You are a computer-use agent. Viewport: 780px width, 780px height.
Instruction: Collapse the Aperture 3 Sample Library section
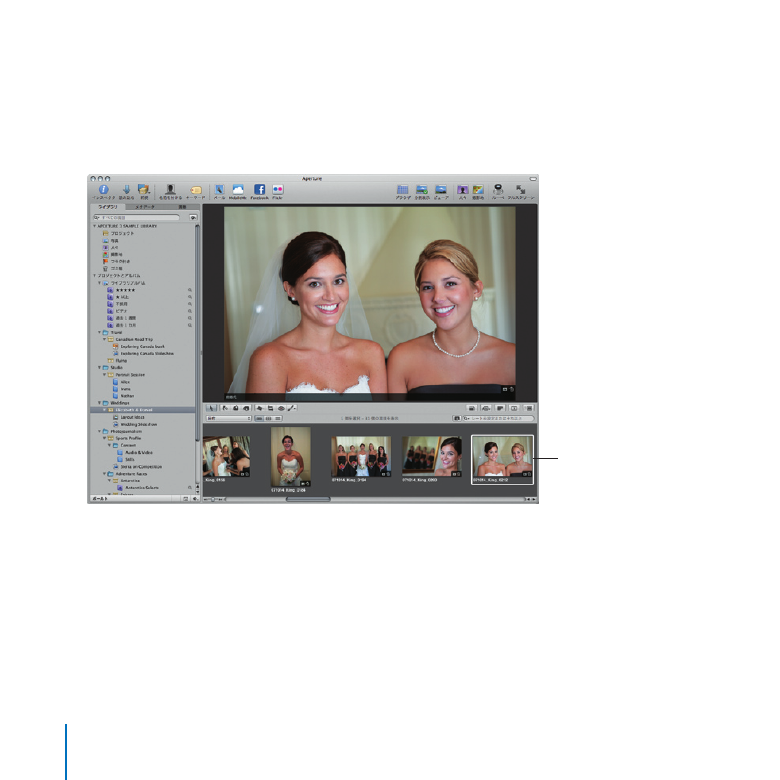[x=95, y=226]
